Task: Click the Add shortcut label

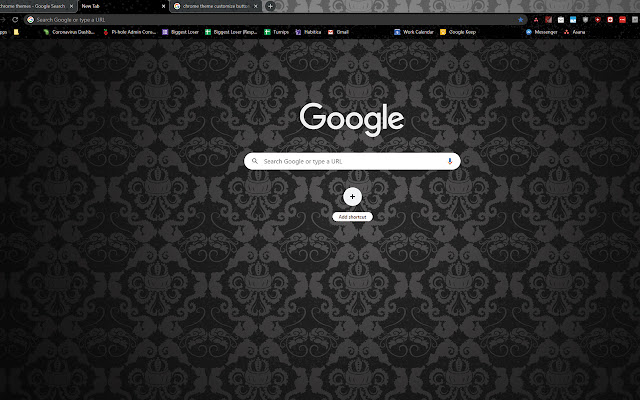Action: click(352, 217)
